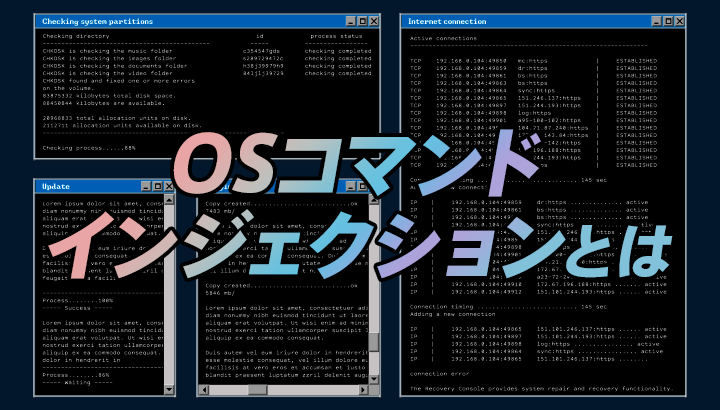Close the Update window

click(169, 186)
